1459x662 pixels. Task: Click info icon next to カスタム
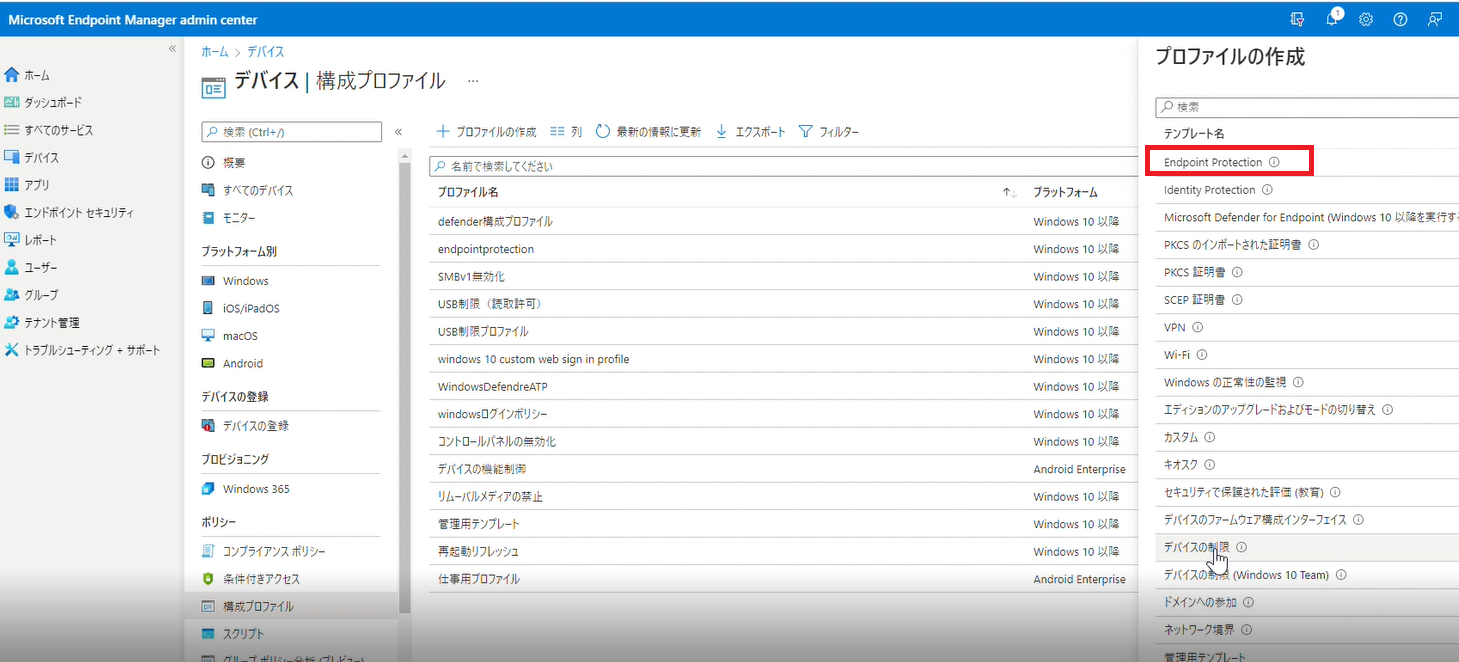click(1210, 437)
